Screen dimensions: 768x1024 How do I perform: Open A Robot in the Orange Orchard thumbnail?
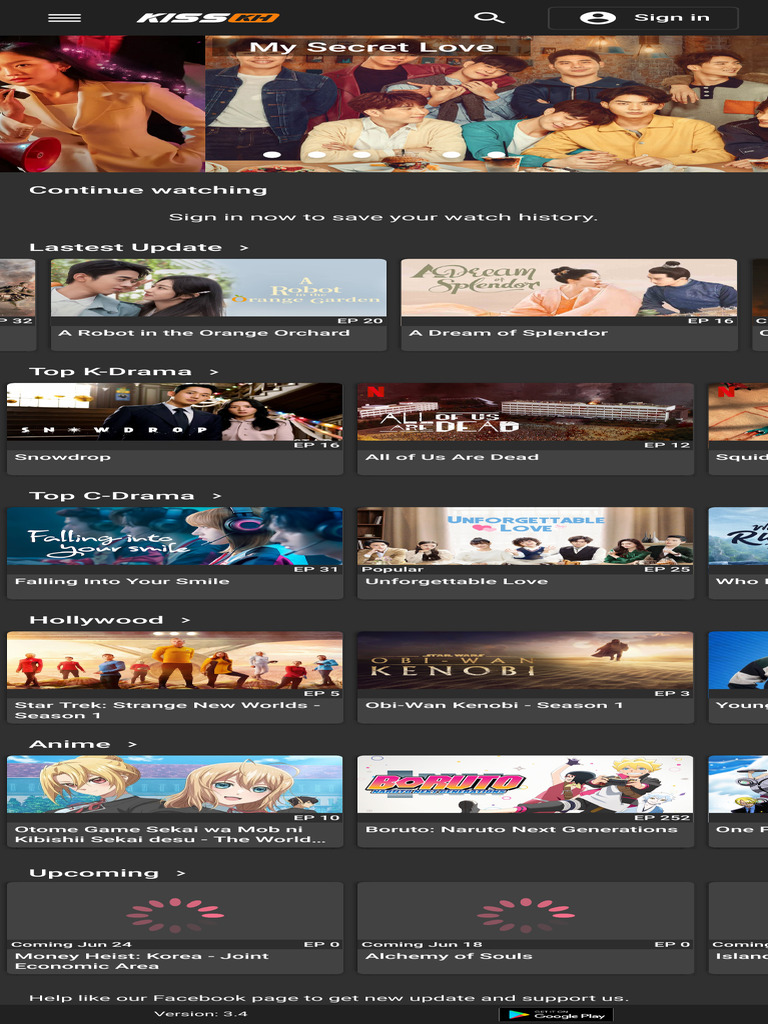pos(219,288)
